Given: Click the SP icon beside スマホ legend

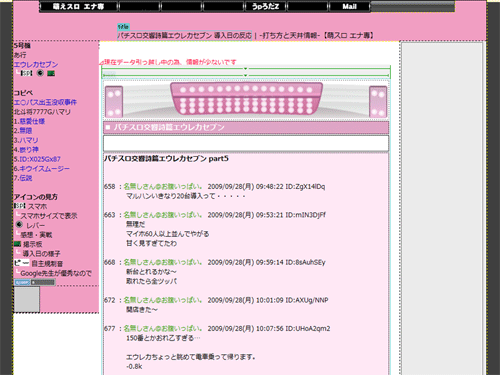Looking at the screenshot, I should pyautogui.click(x=20, y=206).
